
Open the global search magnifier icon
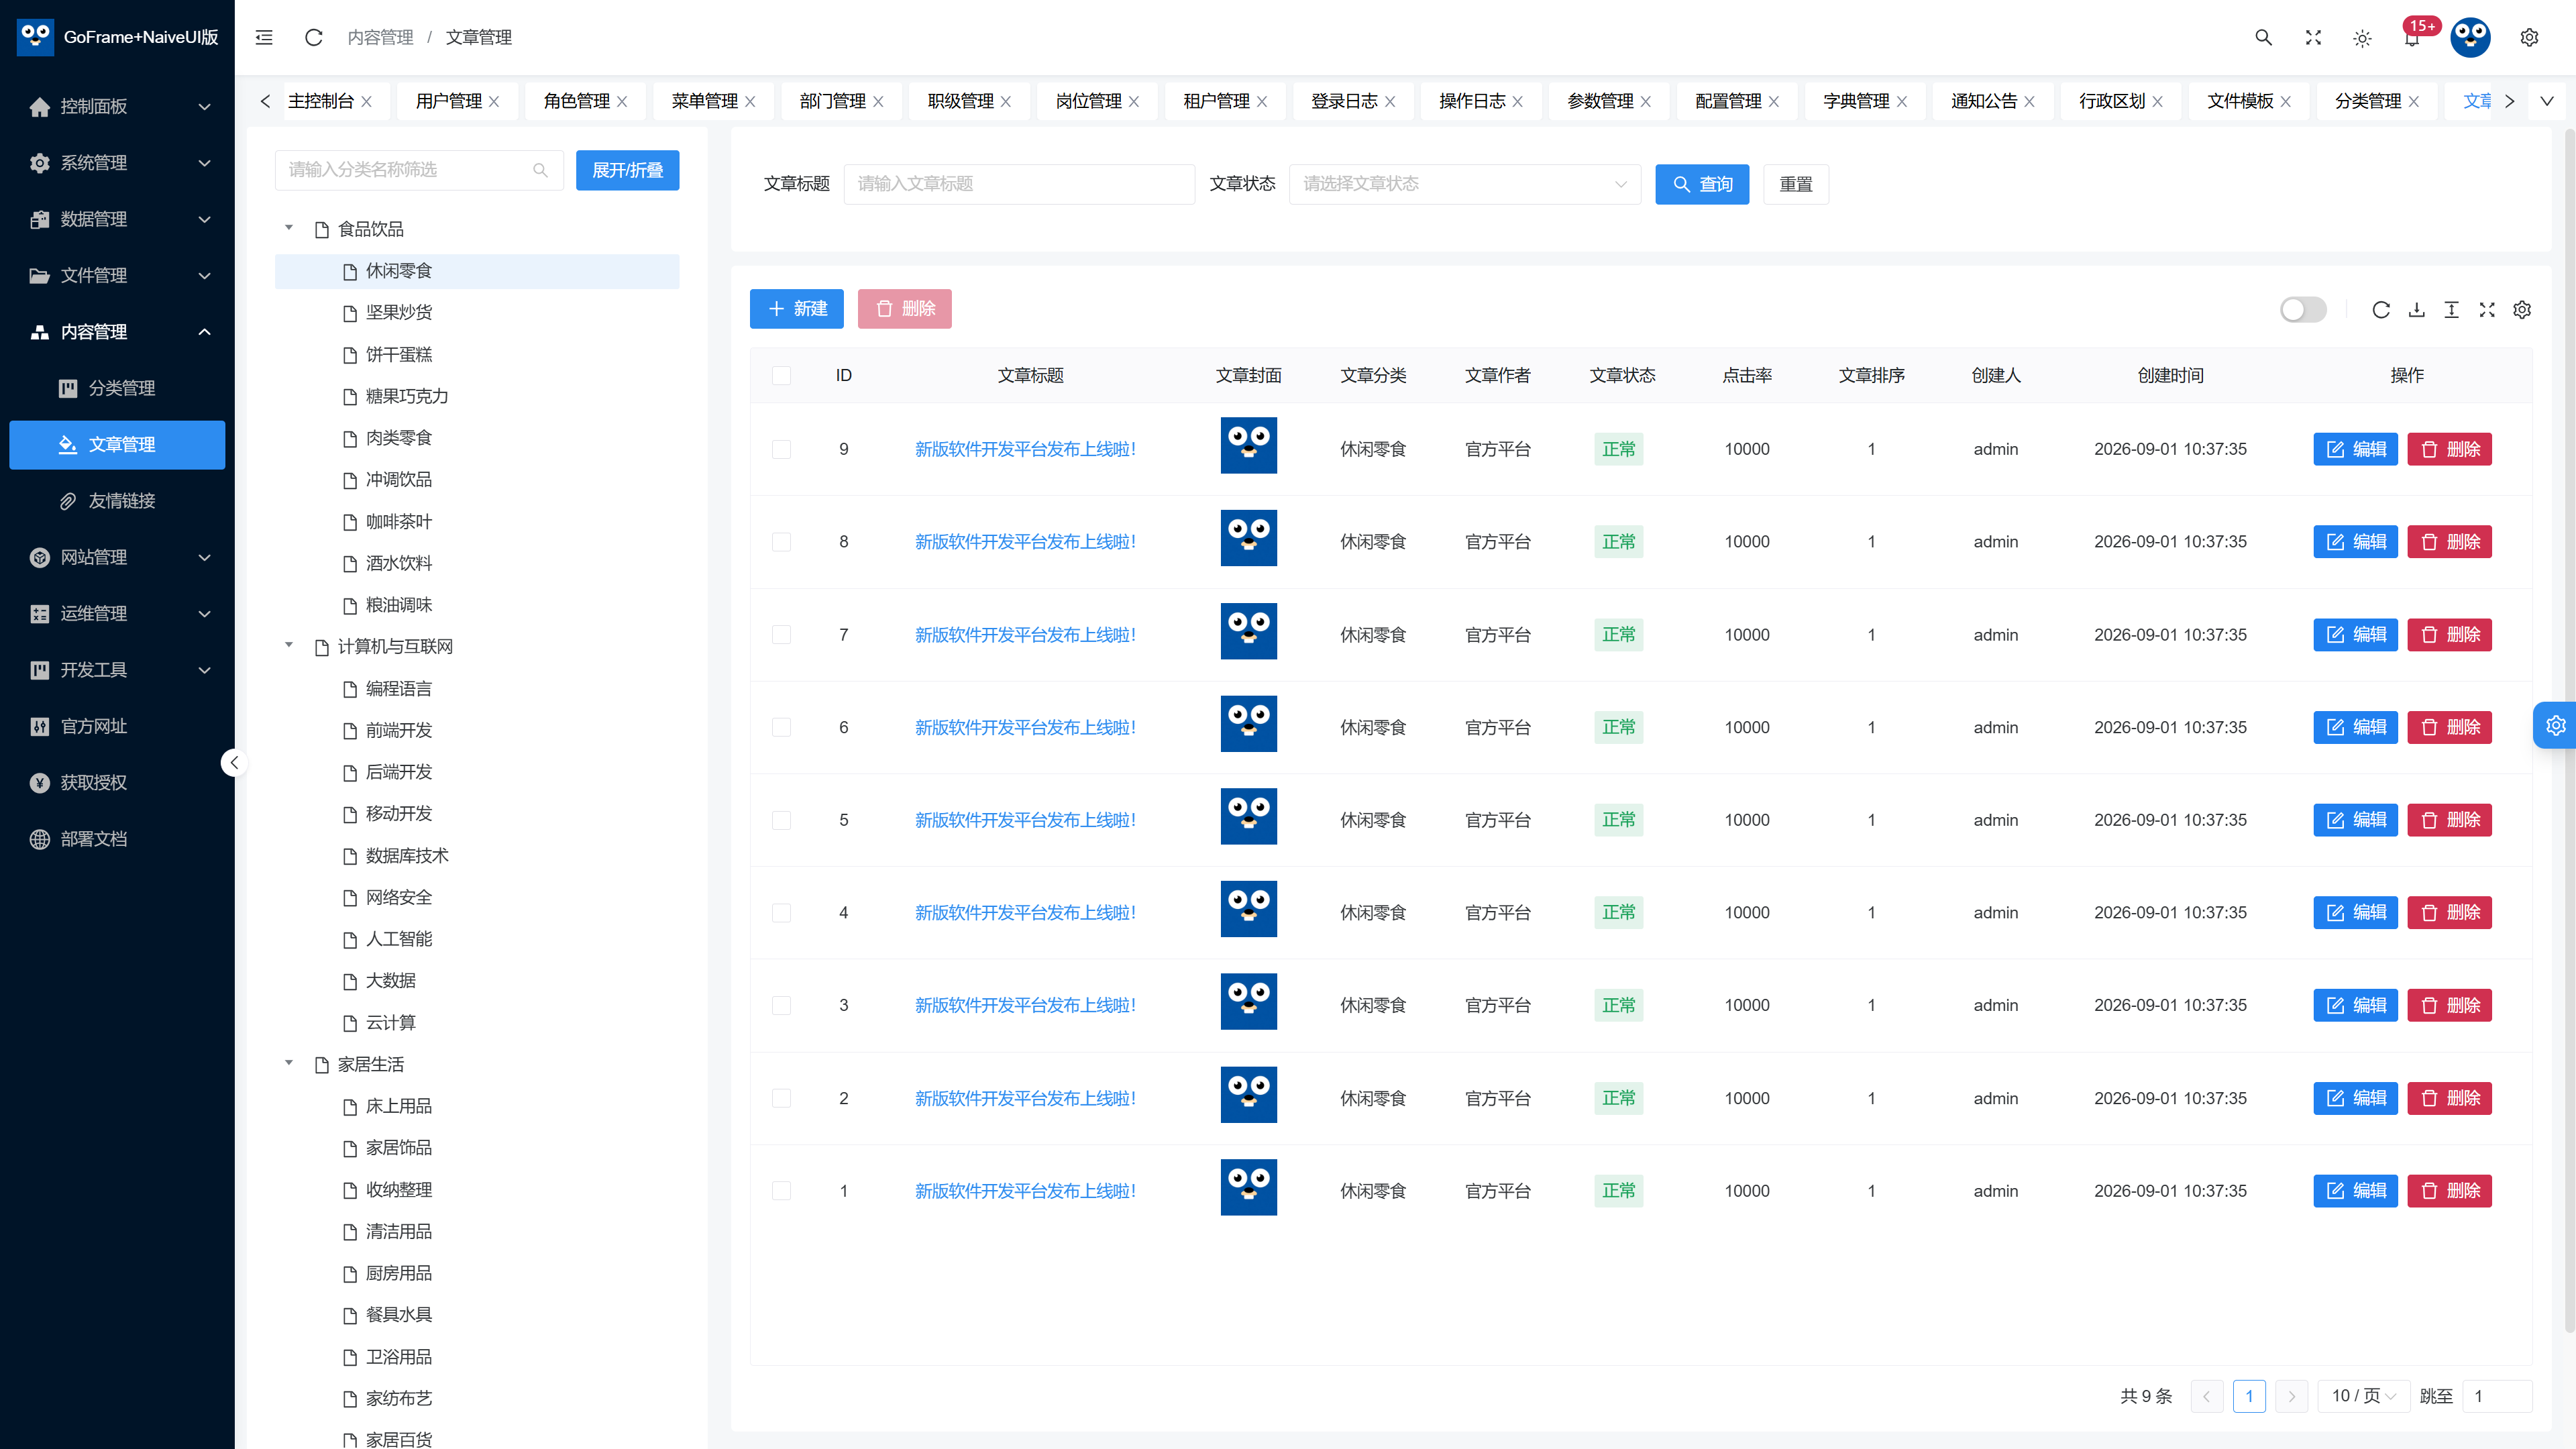(x=2263, y=37)
